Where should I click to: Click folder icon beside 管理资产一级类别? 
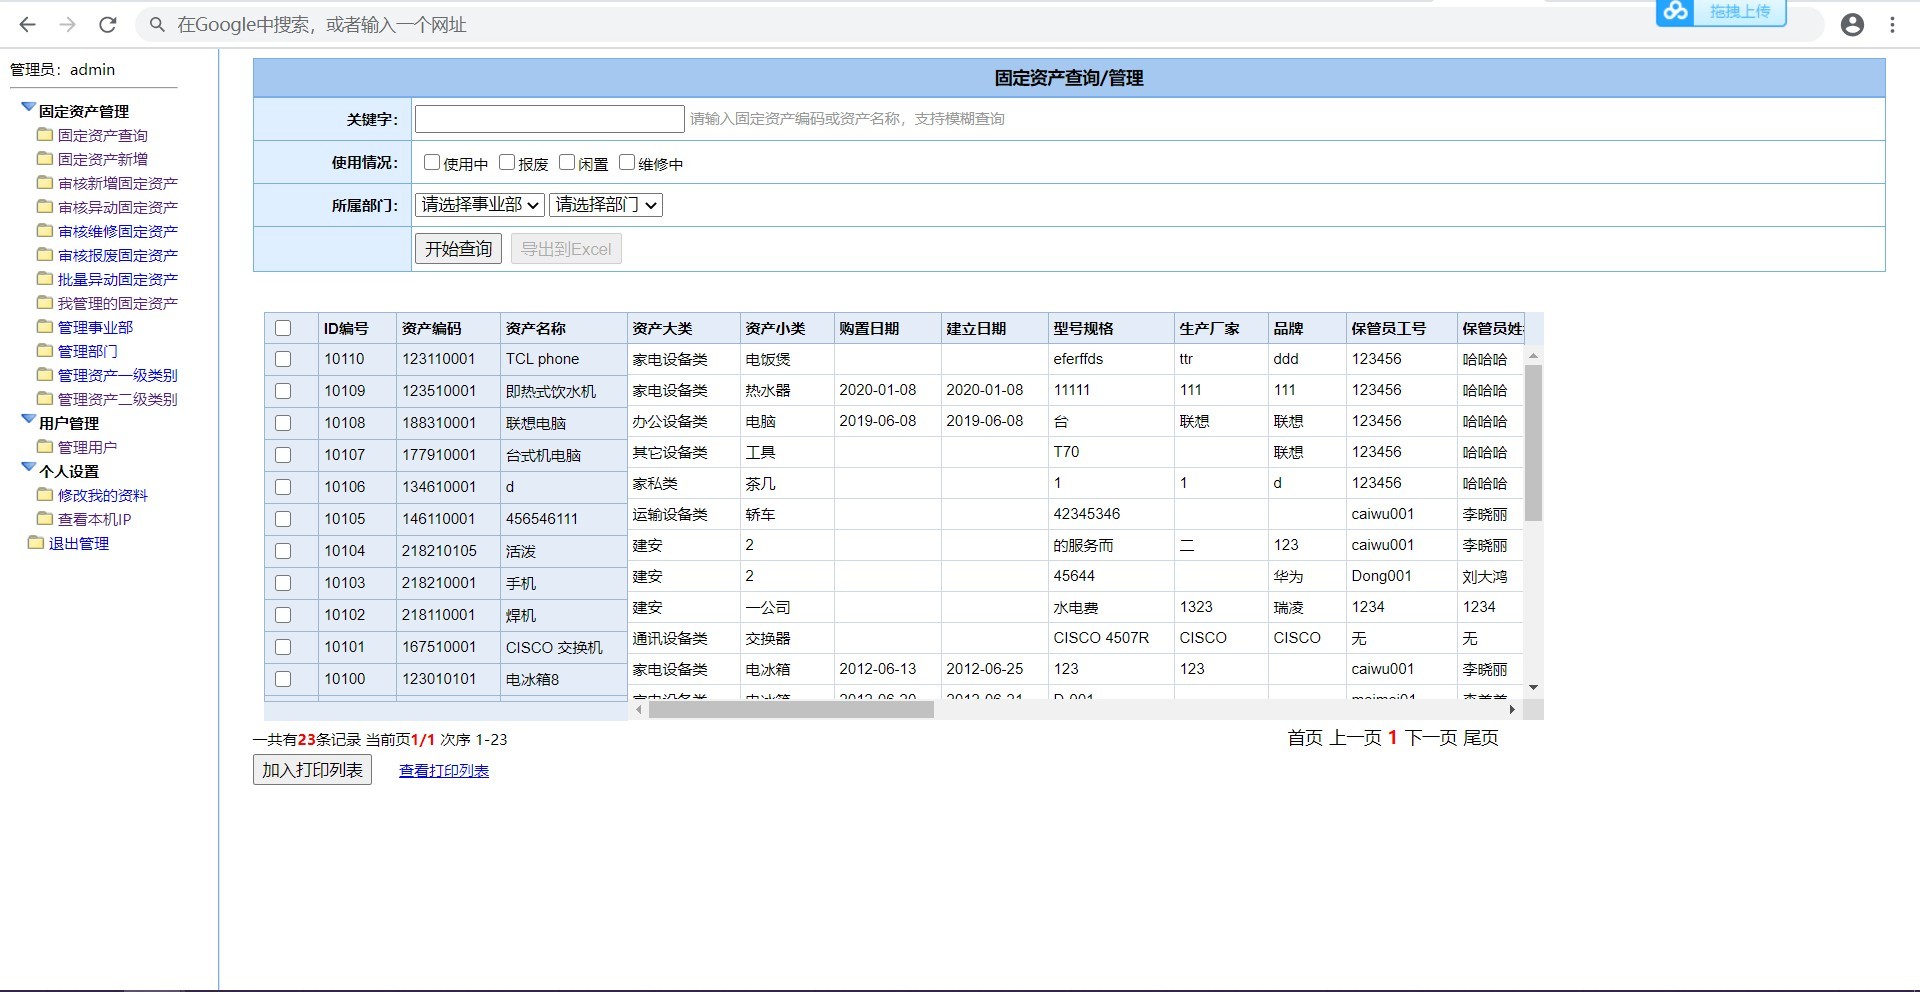pos(45,374)
